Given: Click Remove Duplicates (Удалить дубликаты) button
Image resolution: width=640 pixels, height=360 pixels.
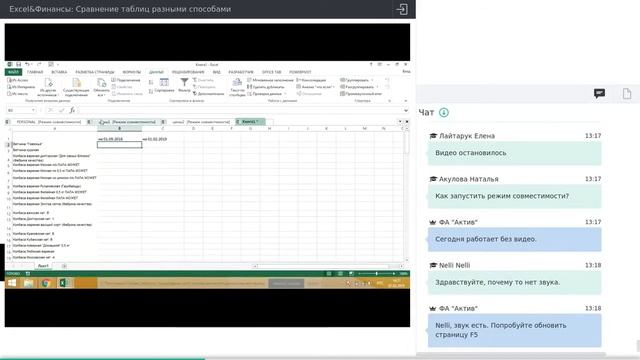Looking at the screenshot, I should click(x=266, y=87).
